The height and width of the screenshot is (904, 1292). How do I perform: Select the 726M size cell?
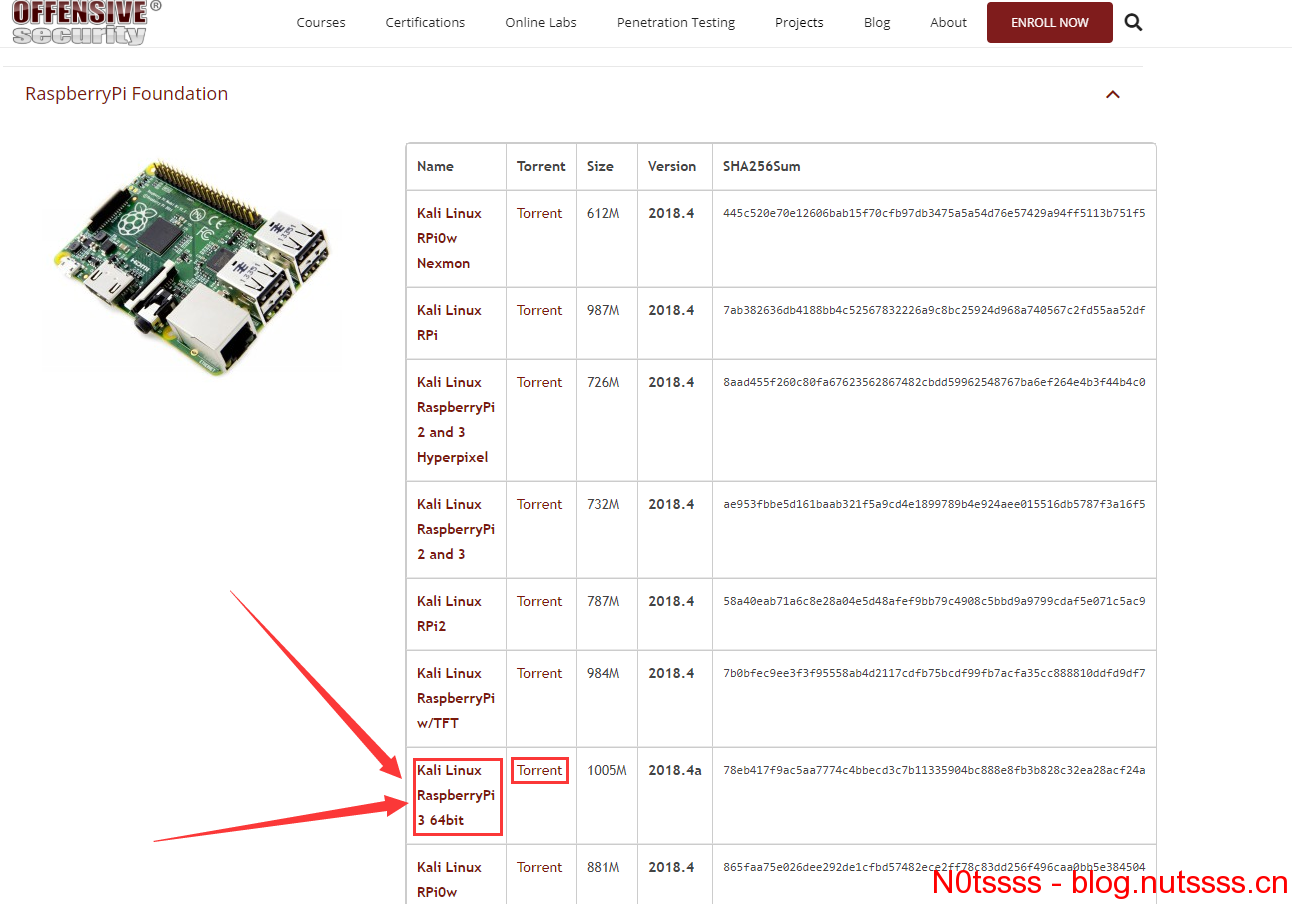click(x=603, y=382)
